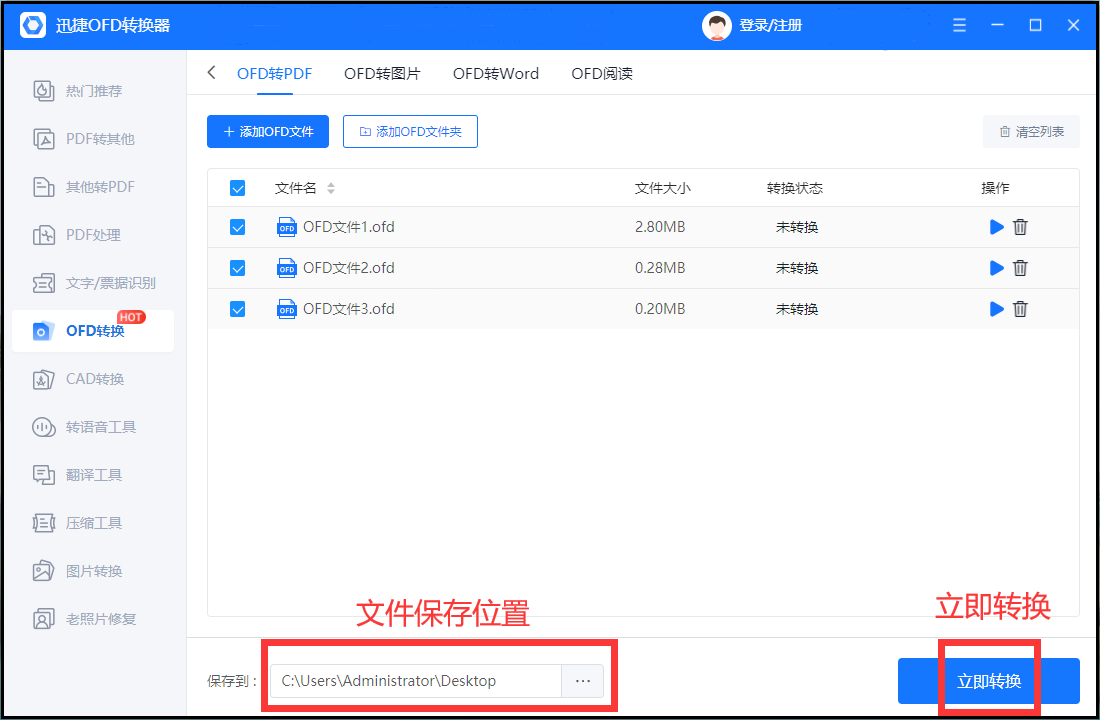The height and width of the screenshot is (720, 1100).
Task: Open PDF转其他 in the sidebar
Action: 93,139
